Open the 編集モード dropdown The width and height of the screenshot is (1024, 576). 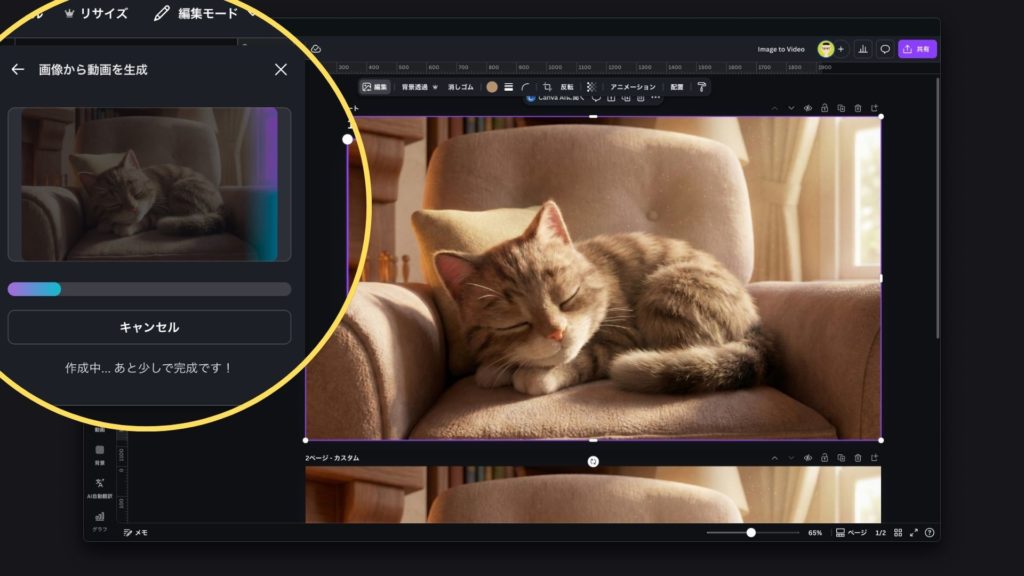tap(205, 14)
